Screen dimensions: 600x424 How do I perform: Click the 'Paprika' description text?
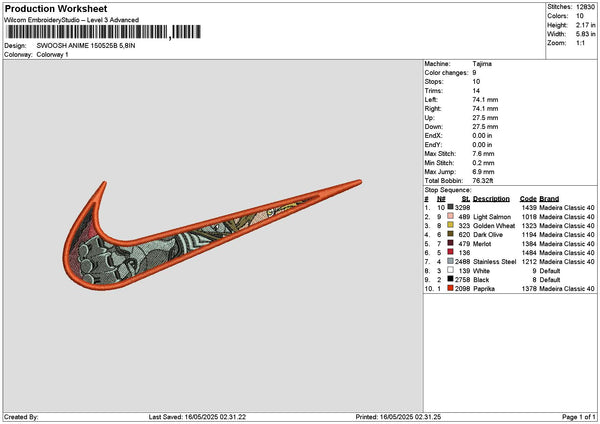(484, 289)
